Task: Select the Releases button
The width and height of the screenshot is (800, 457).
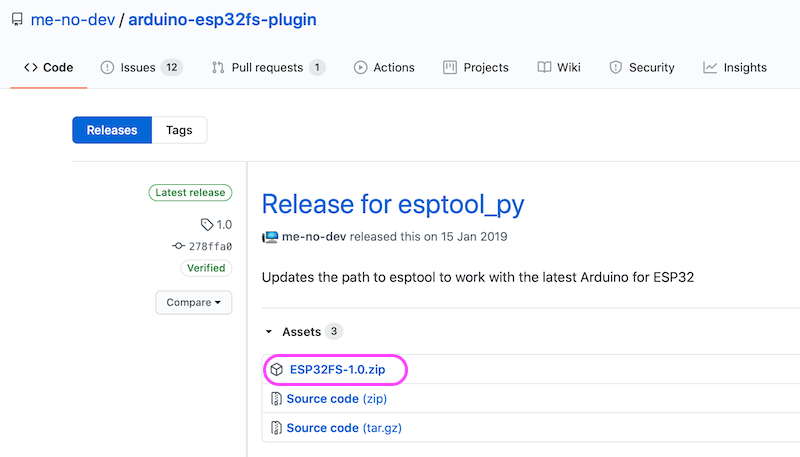Action: pos(112,130)
